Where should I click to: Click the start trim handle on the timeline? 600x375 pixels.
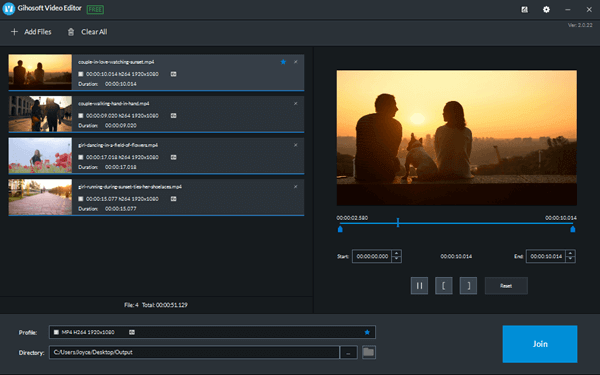340,229
